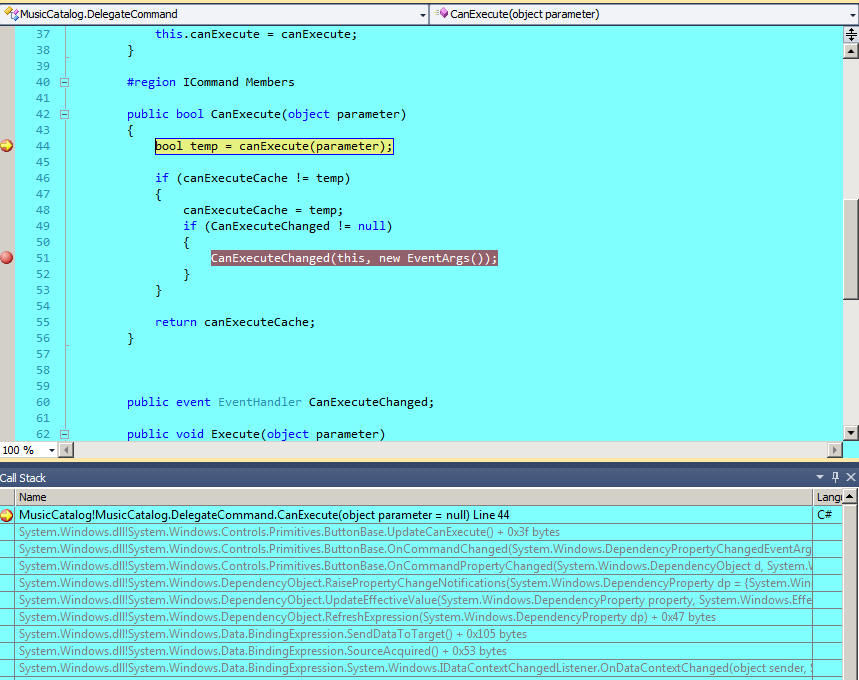
Task: Click line number 58 in the gutter
Action: click(43, 370)
